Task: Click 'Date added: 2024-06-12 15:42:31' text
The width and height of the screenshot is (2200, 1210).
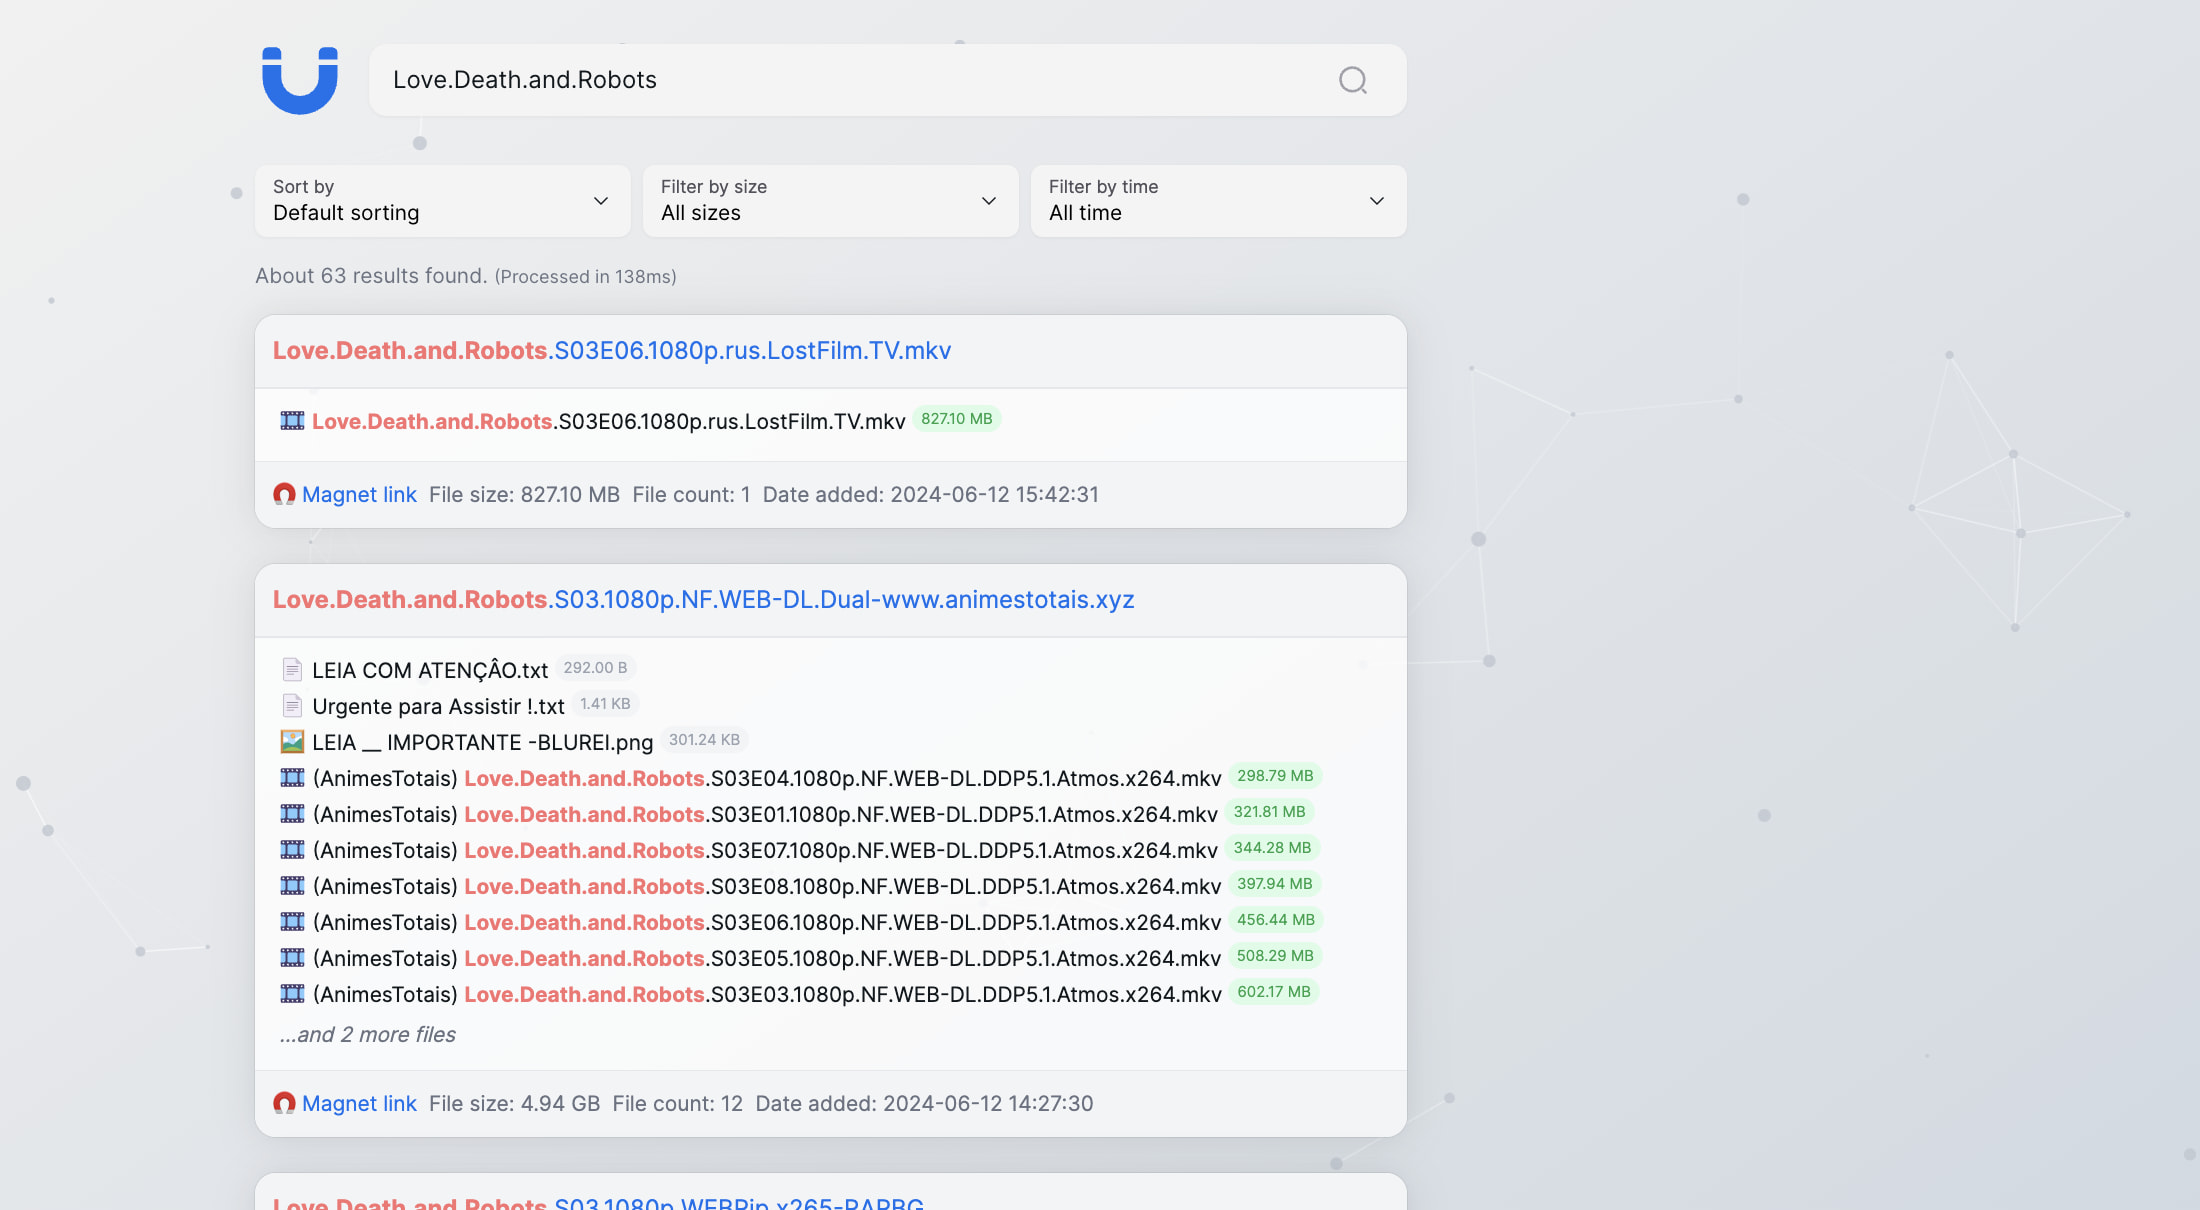Action: pyautogui.click(x=931, y=495)
